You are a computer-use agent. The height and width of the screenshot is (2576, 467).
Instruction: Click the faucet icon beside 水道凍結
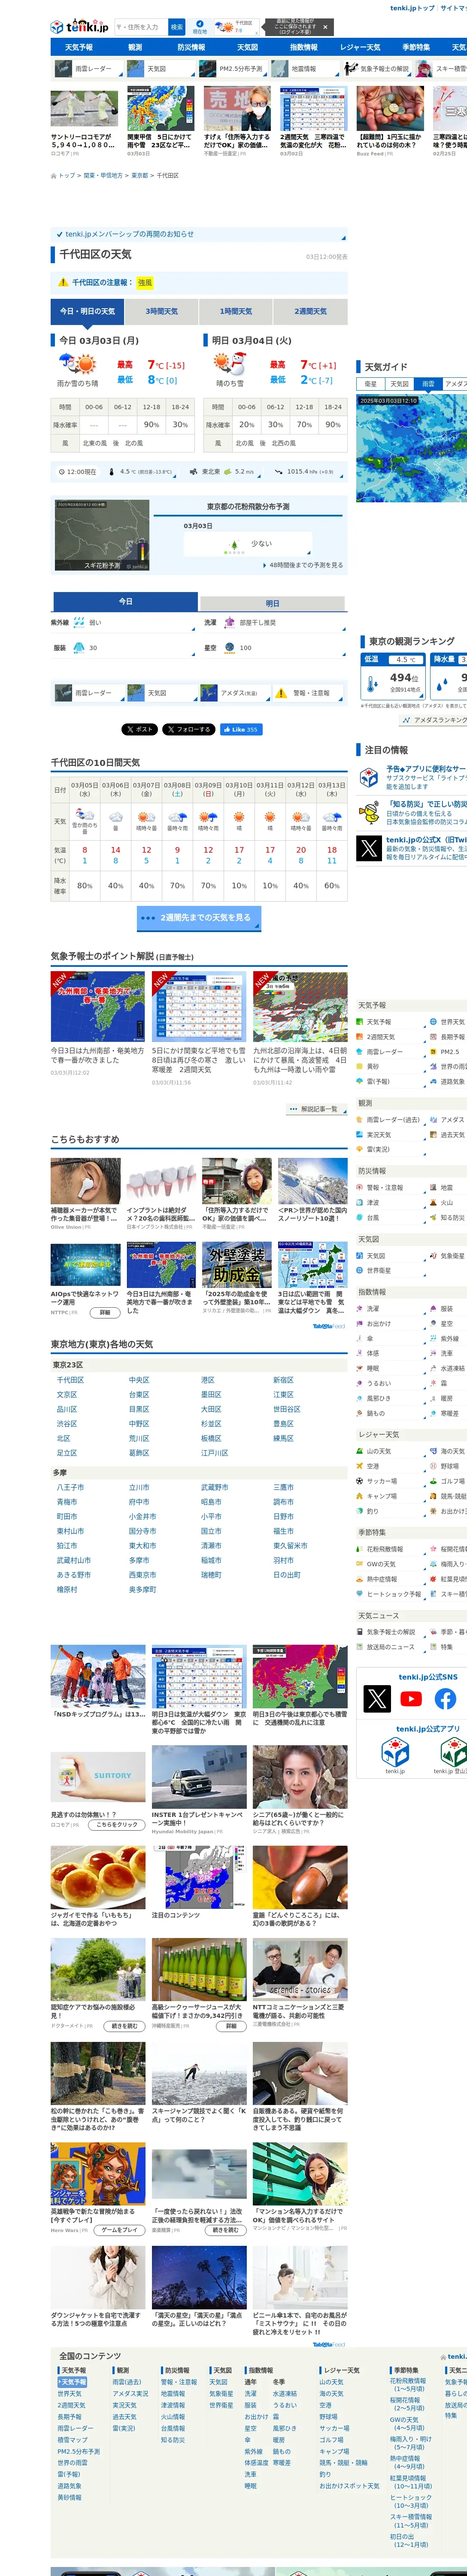tap(434, 1368)
